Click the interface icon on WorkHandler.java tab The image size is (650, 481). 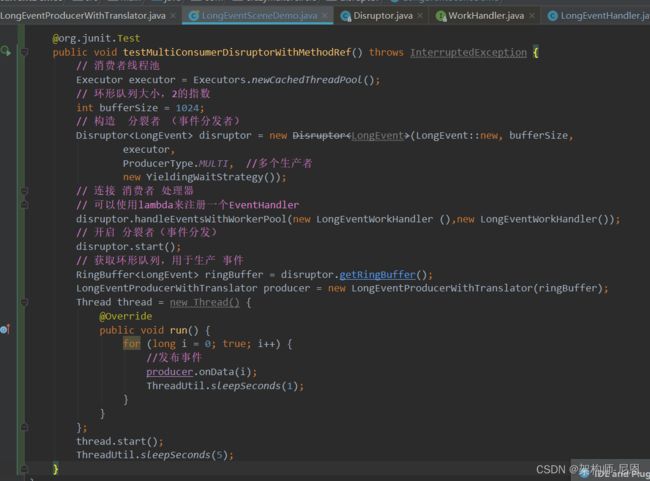tap(441, 16)
